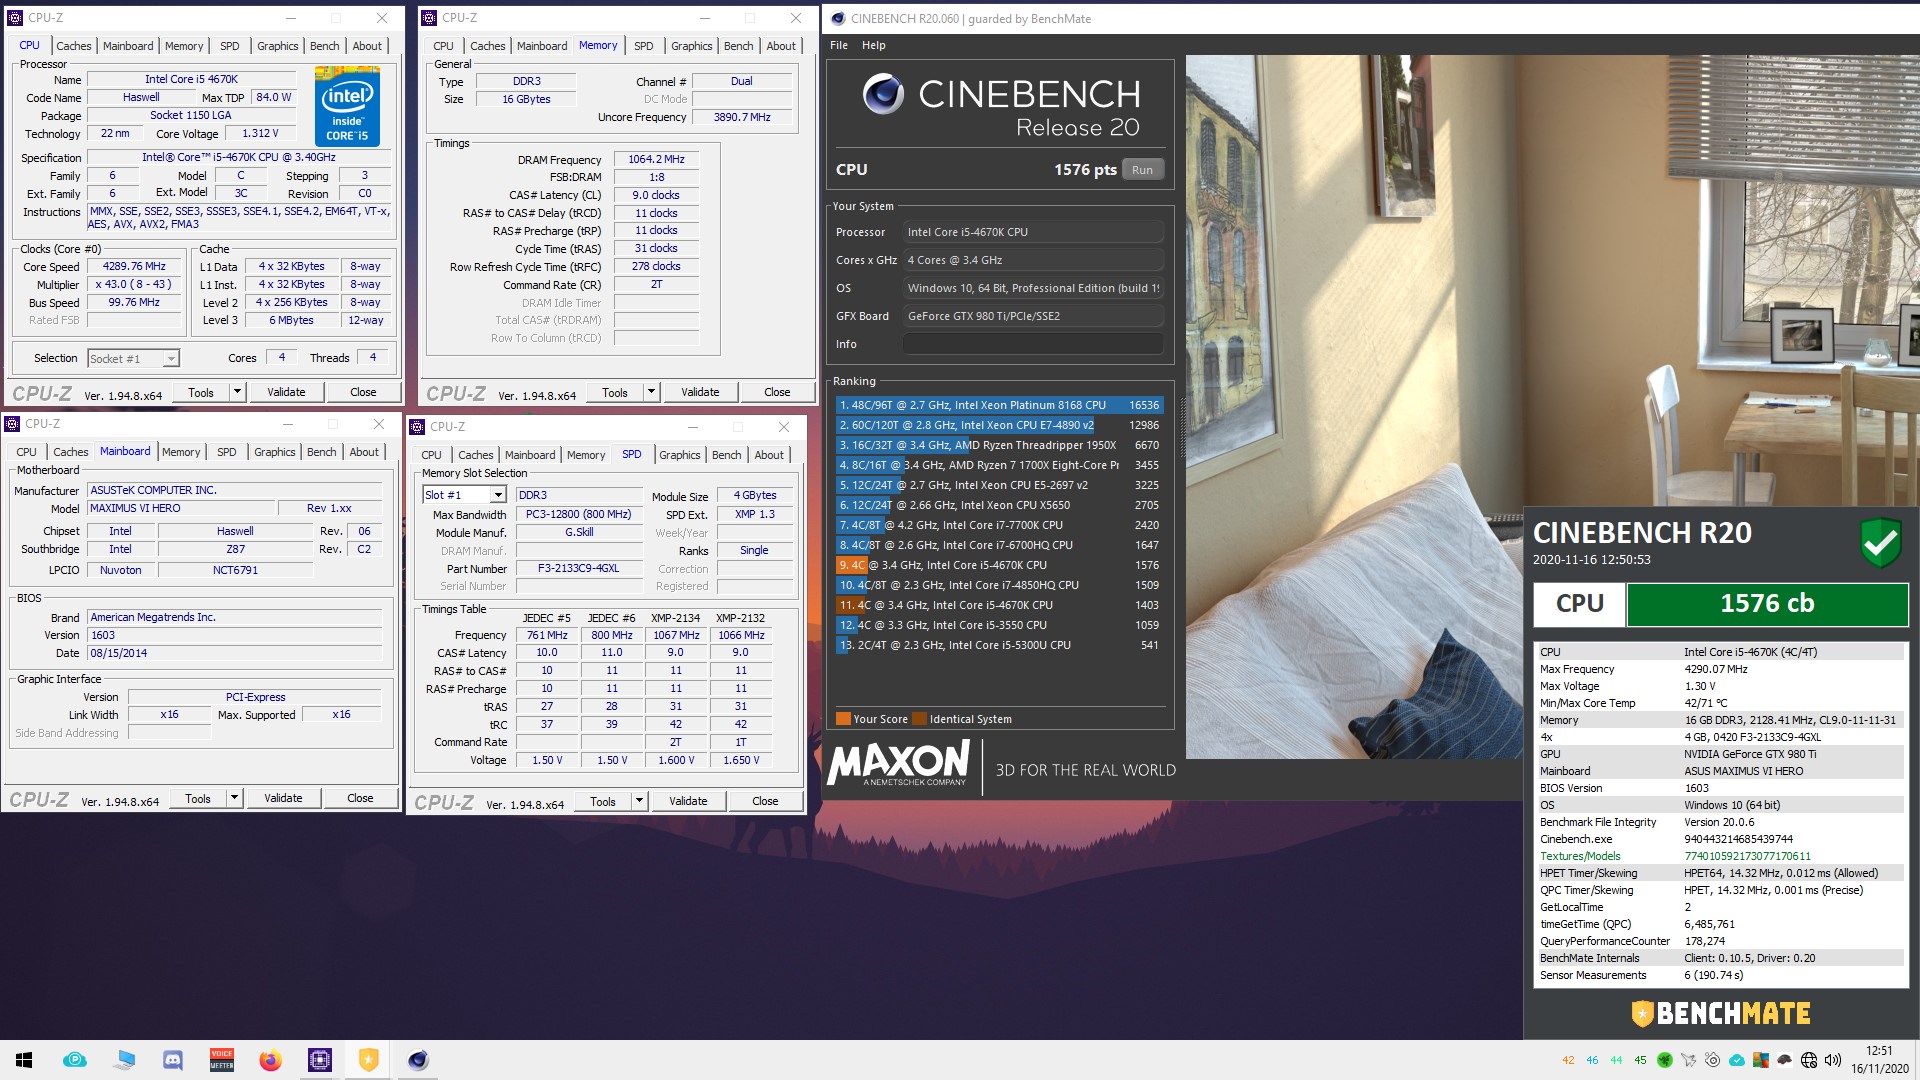
Task: Open the network status tray icon
Action: click(1809, 1060)
